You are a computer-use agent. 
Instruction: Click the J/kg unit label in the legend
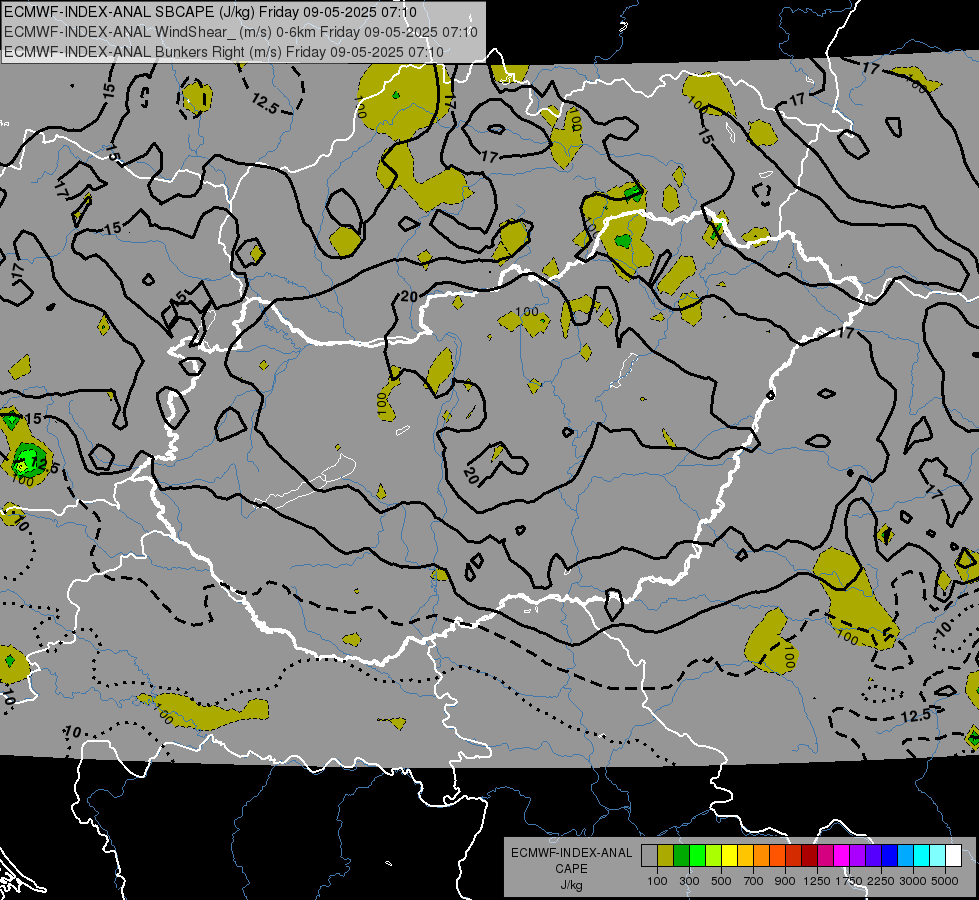(x=571, y=885)
